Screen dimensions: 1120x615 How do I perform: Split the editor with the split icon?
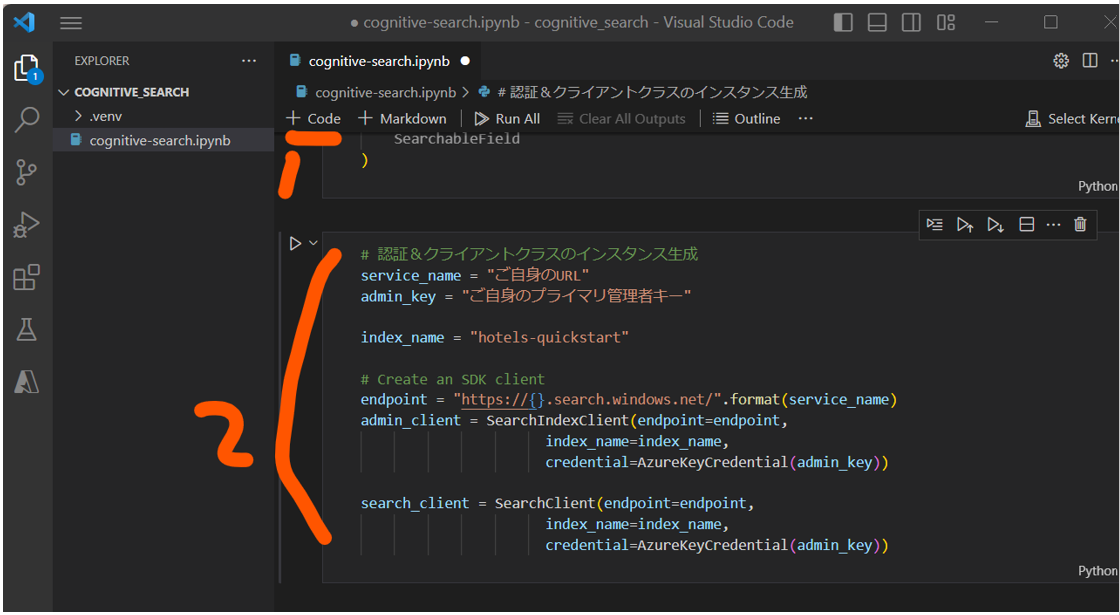pyautogui.click(x=1090, y=61)
